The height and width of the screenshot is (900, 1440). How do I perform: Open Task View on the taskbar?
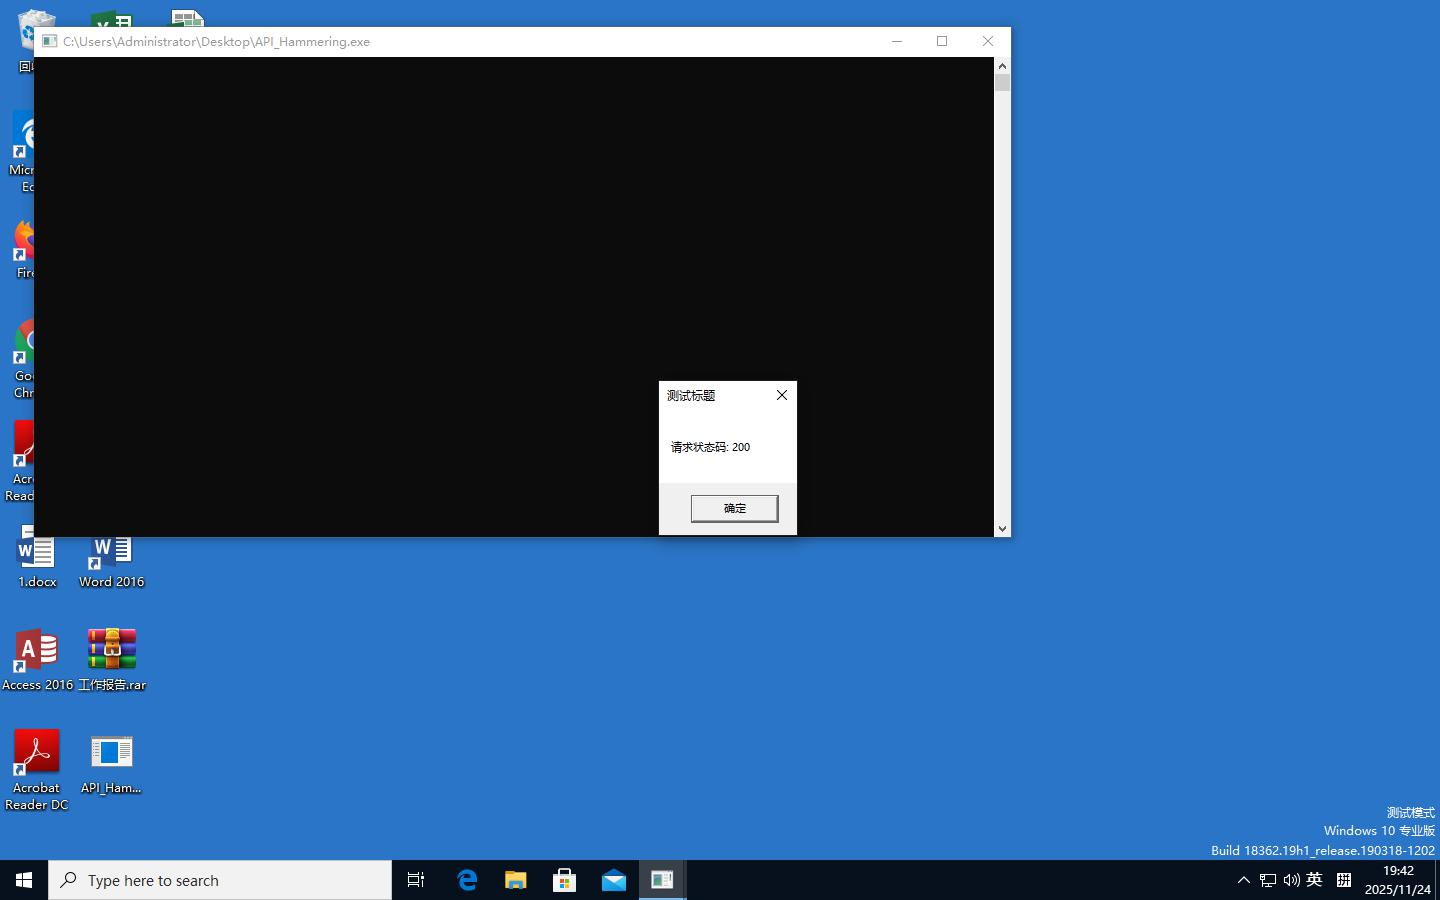point(416,880)
